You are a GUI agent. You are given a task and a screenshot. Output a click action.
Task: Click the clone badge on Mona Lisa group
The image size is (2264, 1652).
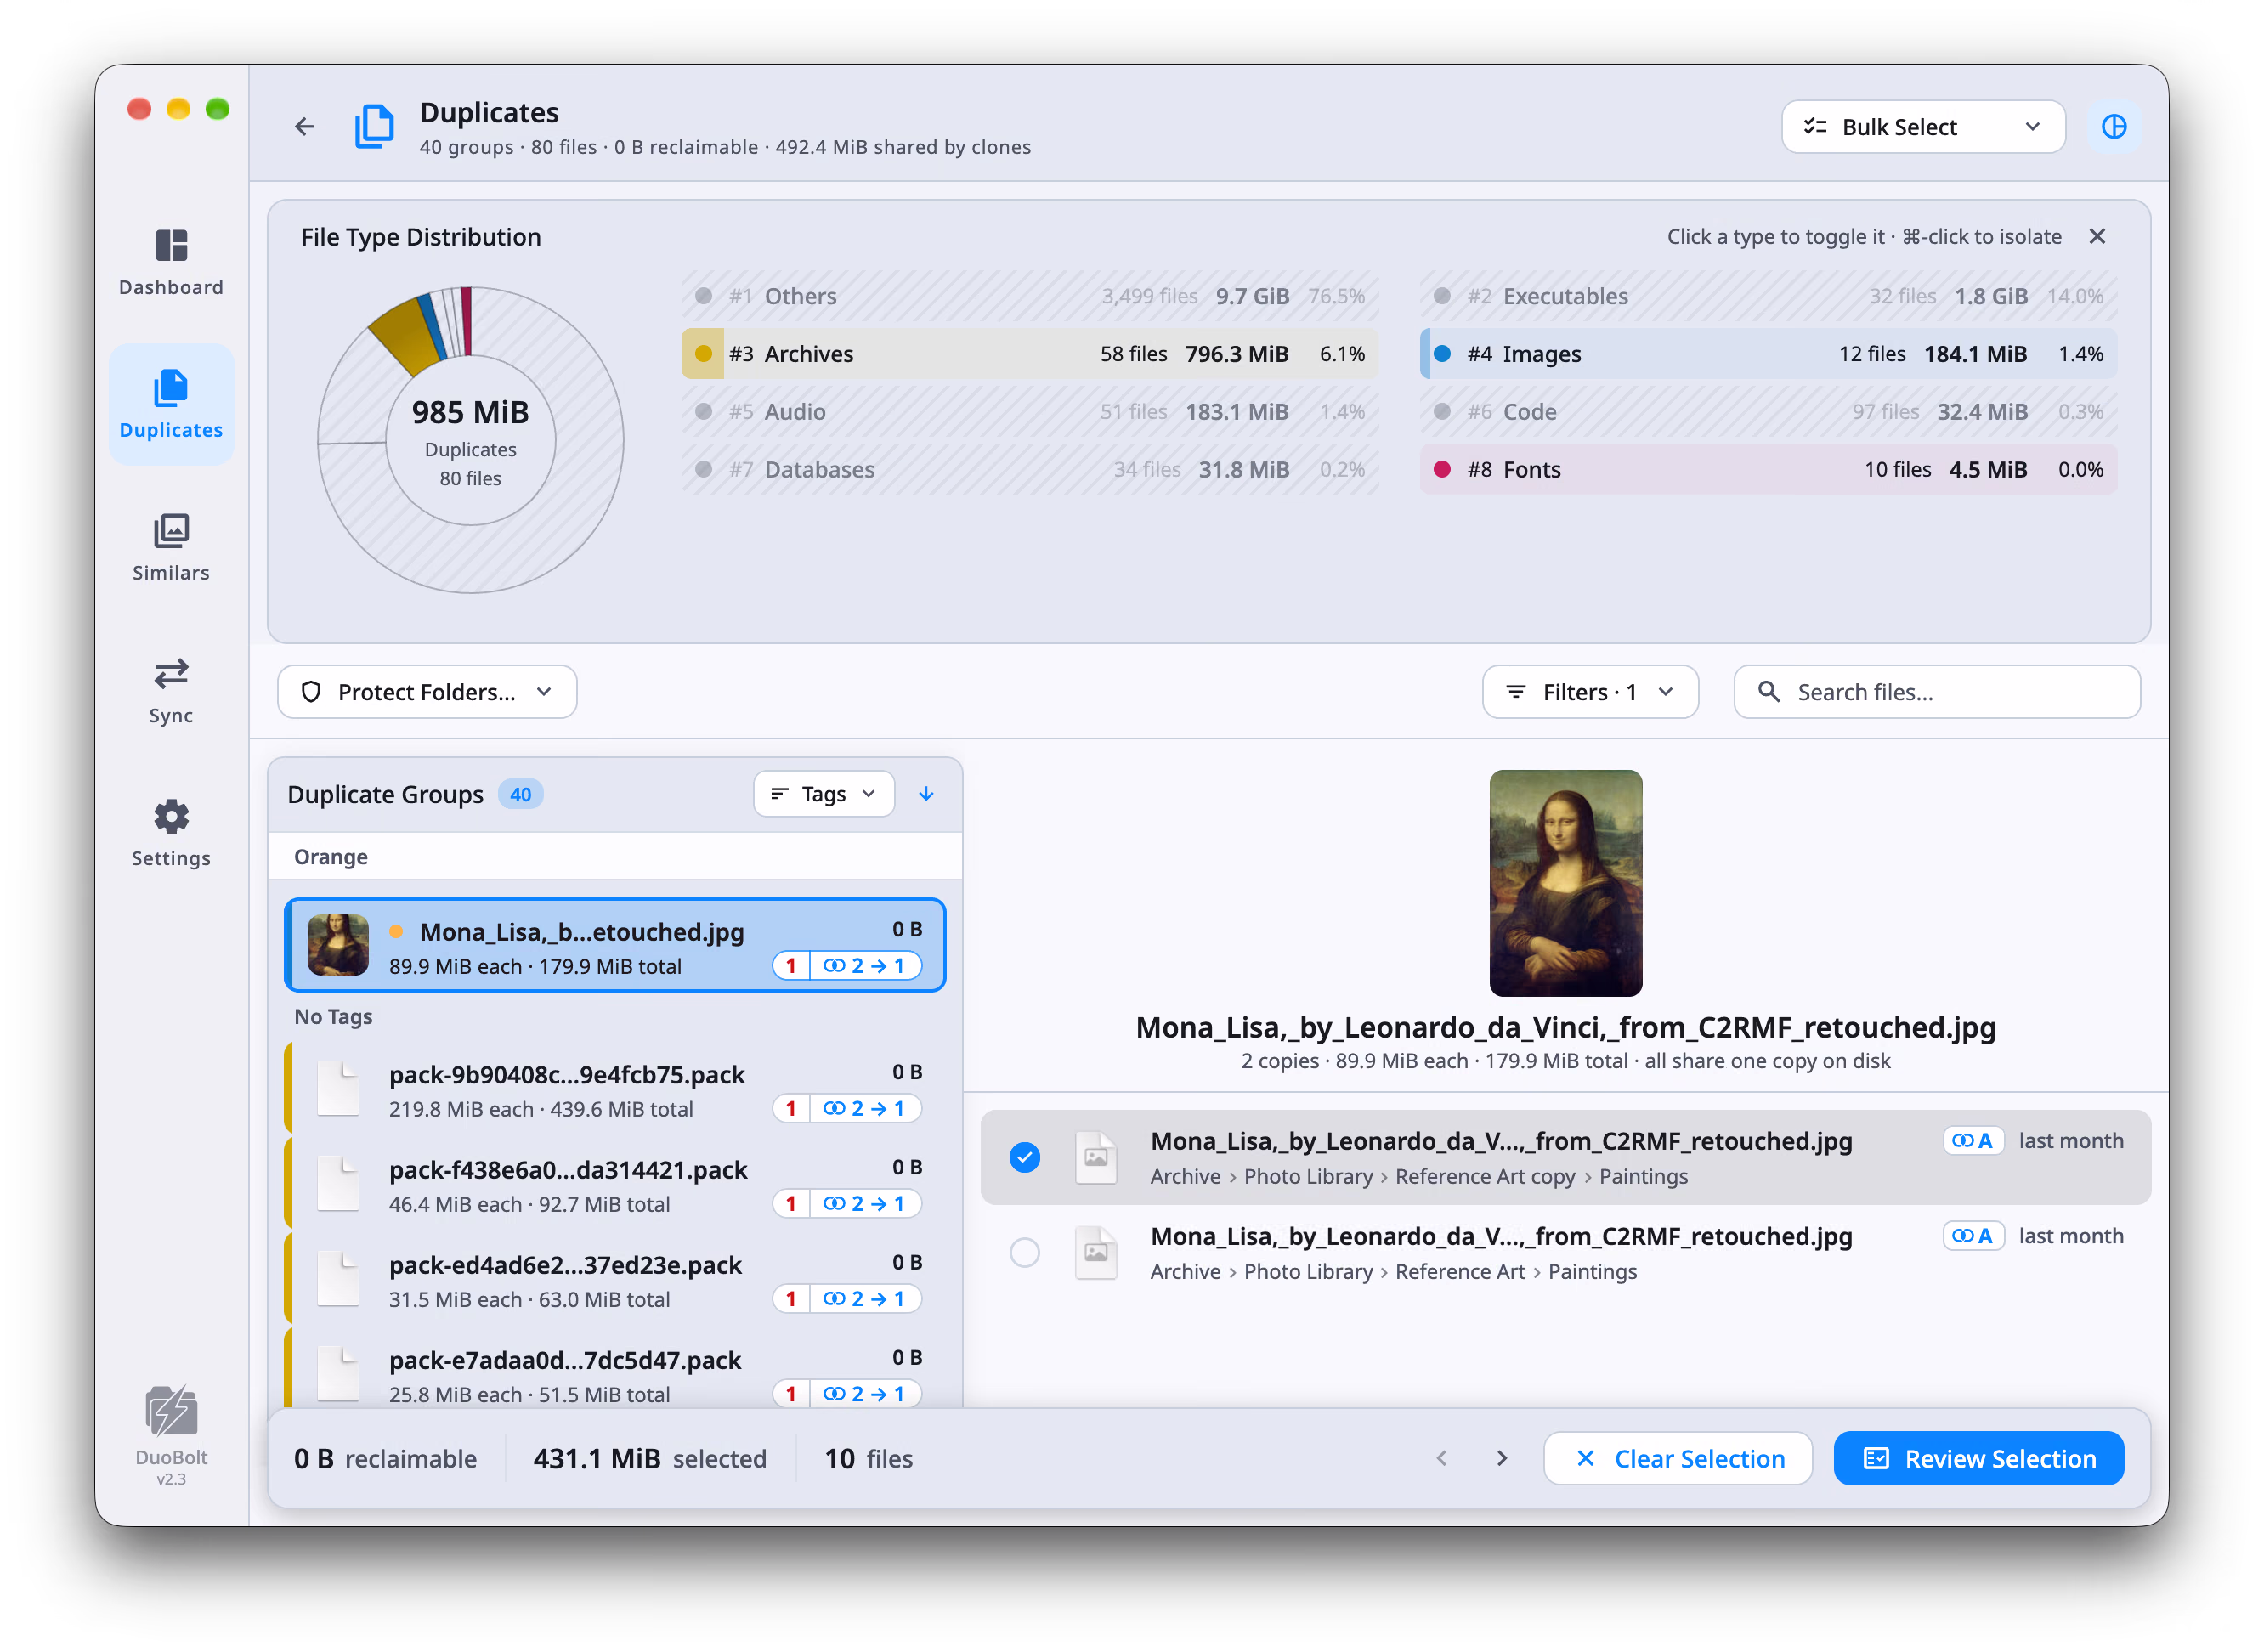coord(865,966)
